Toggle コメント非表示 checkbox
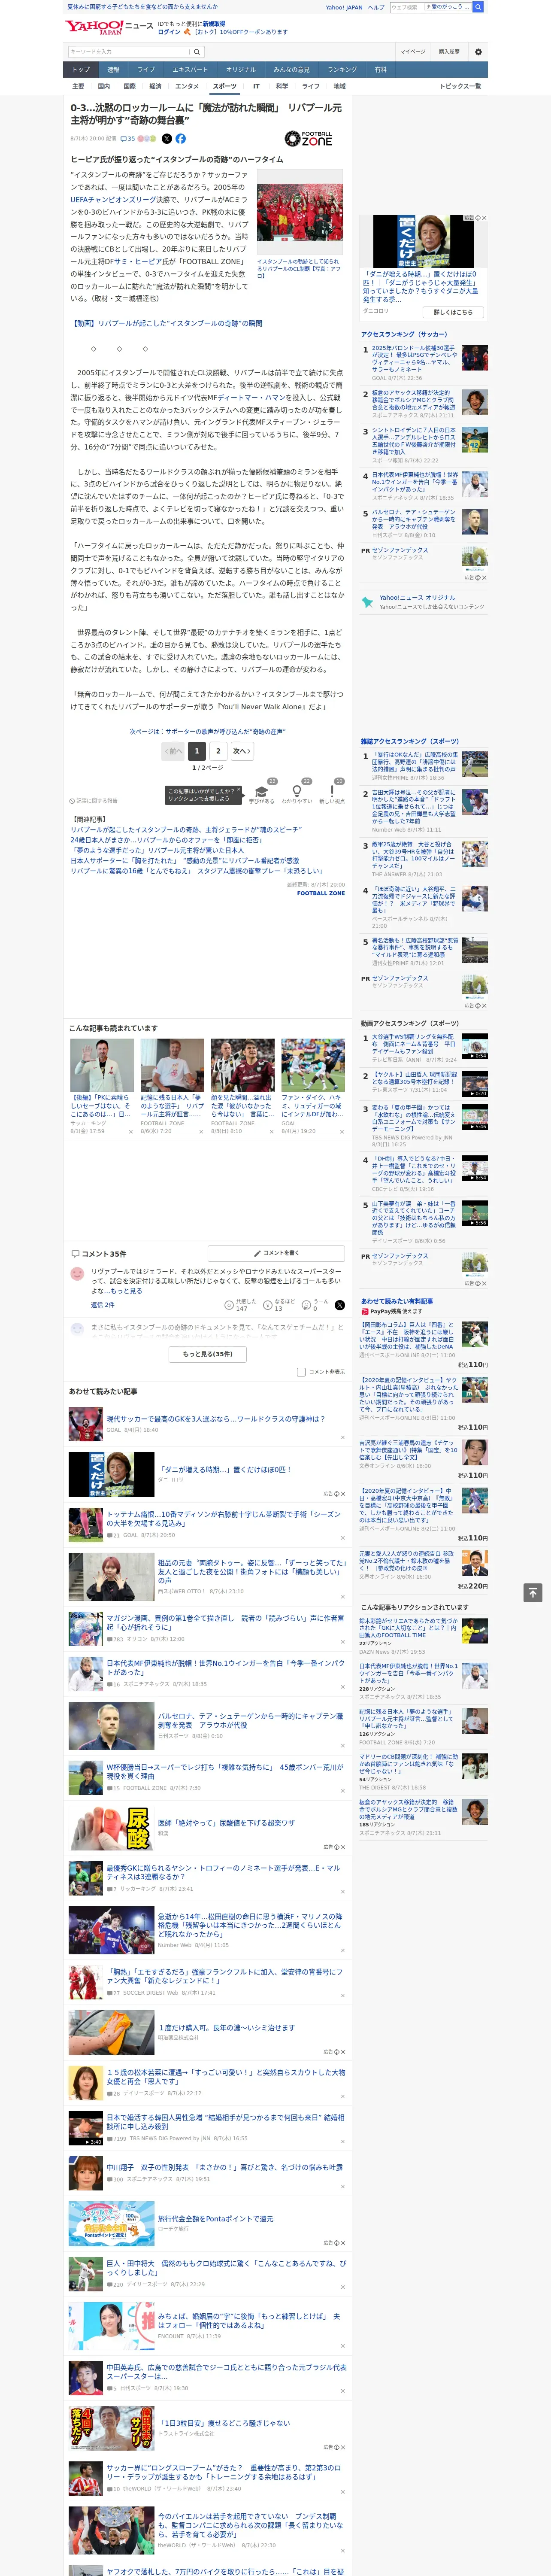The width and height of the screenshot is (551, 2576). (301, 1372)
